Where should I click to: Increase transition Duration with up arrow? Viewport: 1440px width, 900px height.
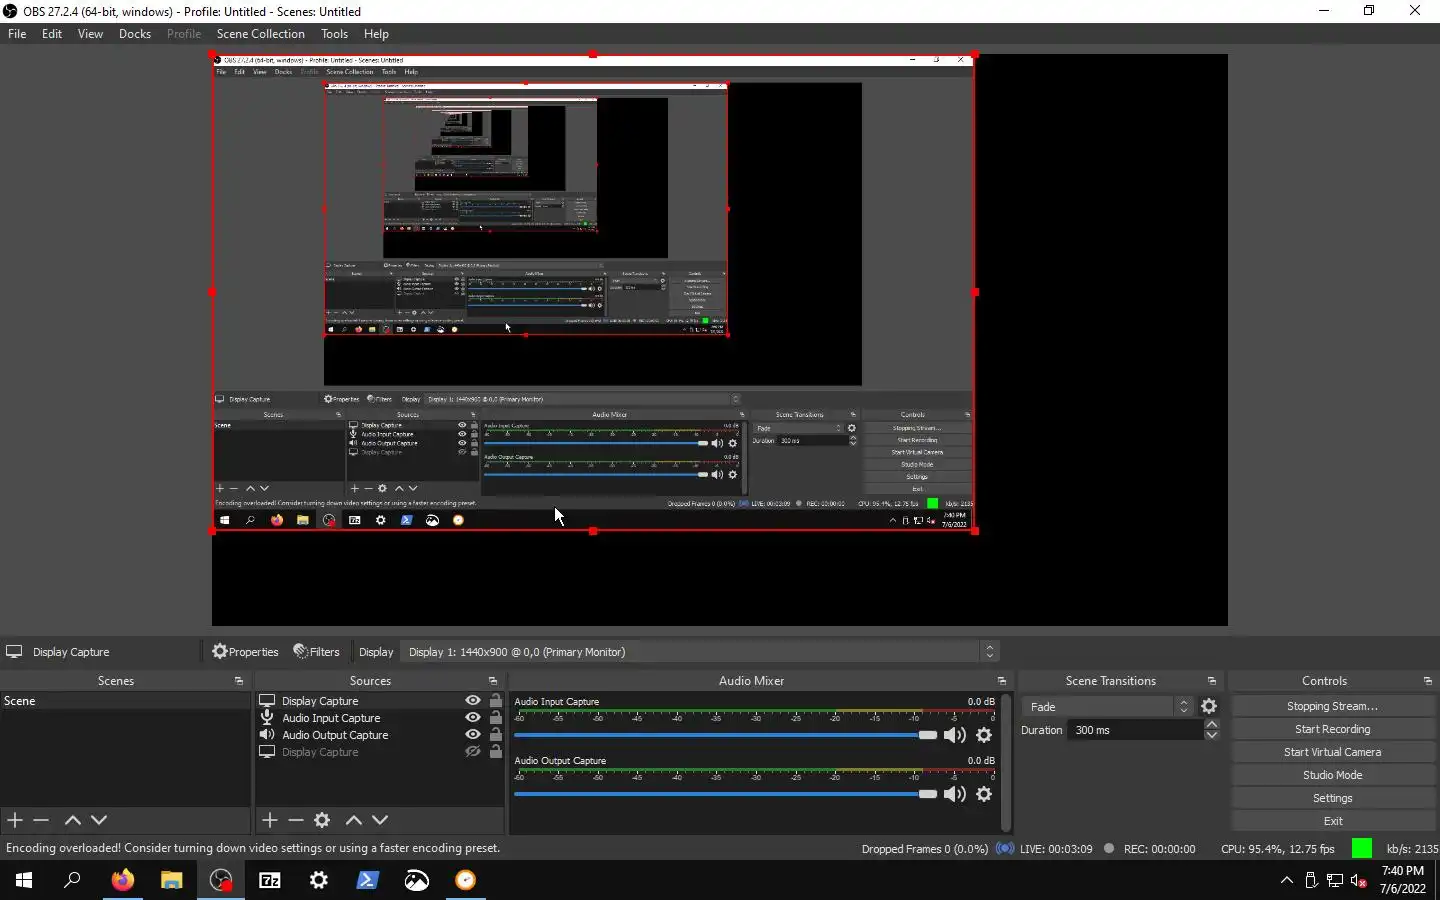pos(1212,724)
